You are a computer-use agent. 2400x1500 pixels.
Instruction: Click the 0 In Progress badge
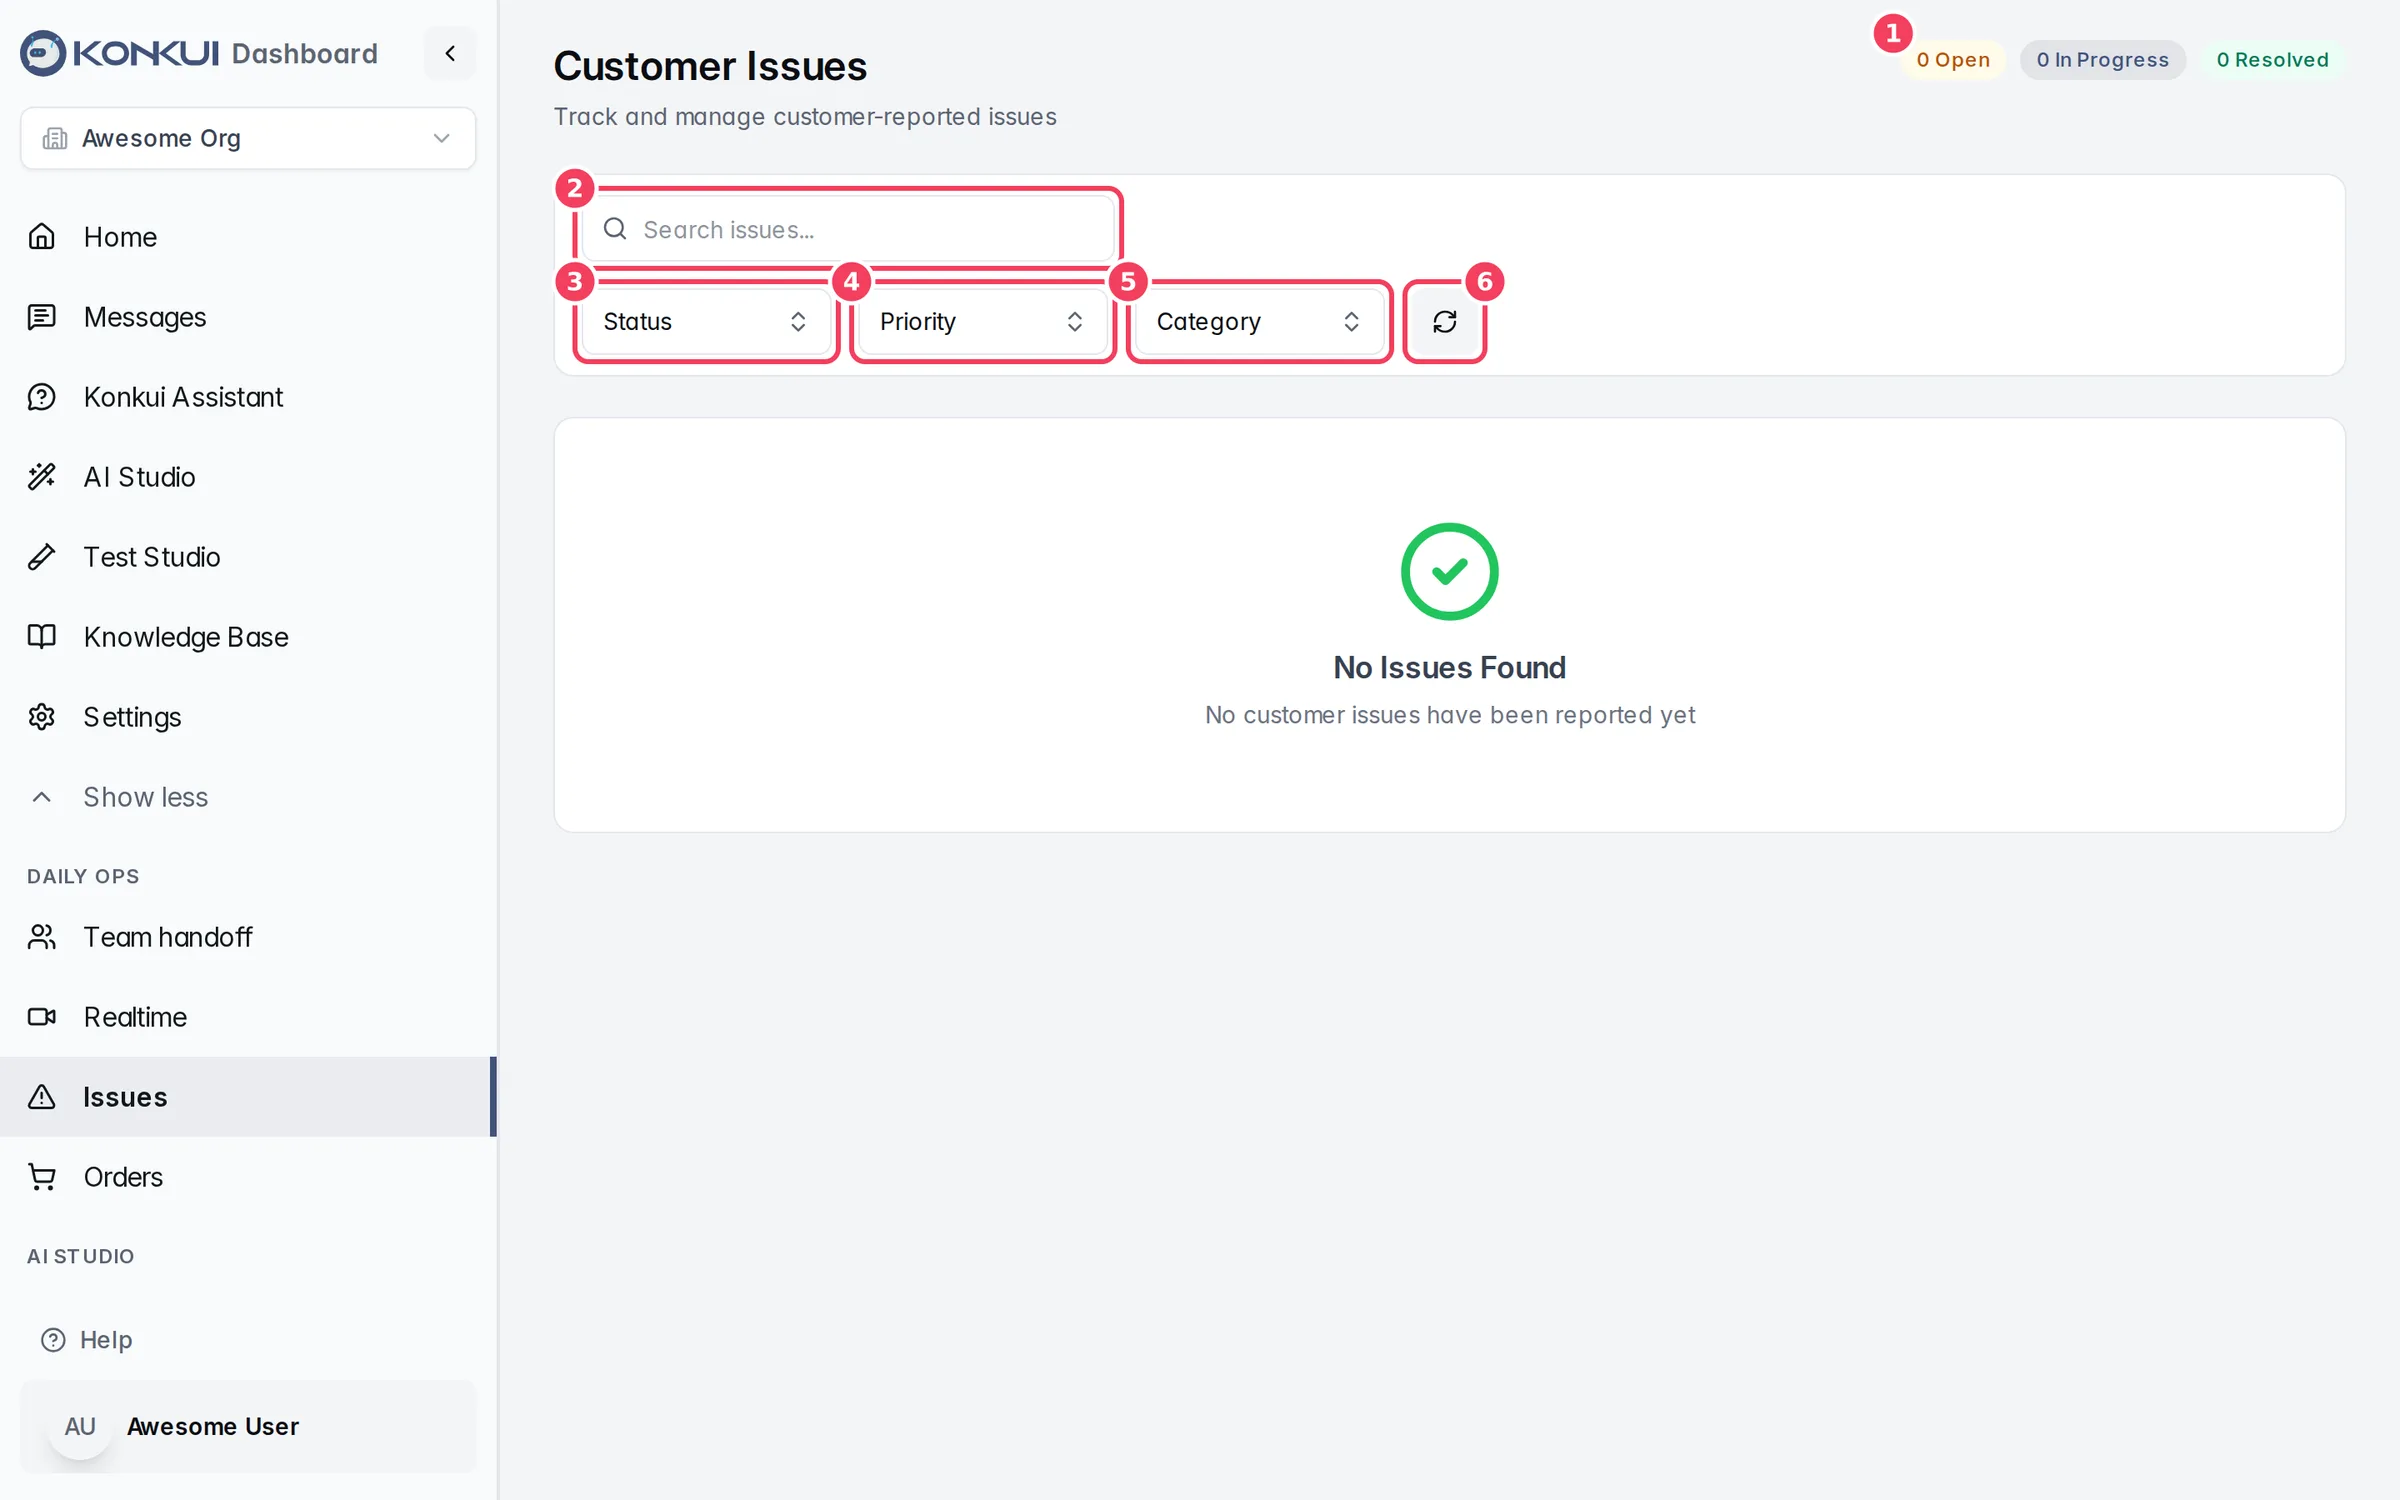(2102, 60)
